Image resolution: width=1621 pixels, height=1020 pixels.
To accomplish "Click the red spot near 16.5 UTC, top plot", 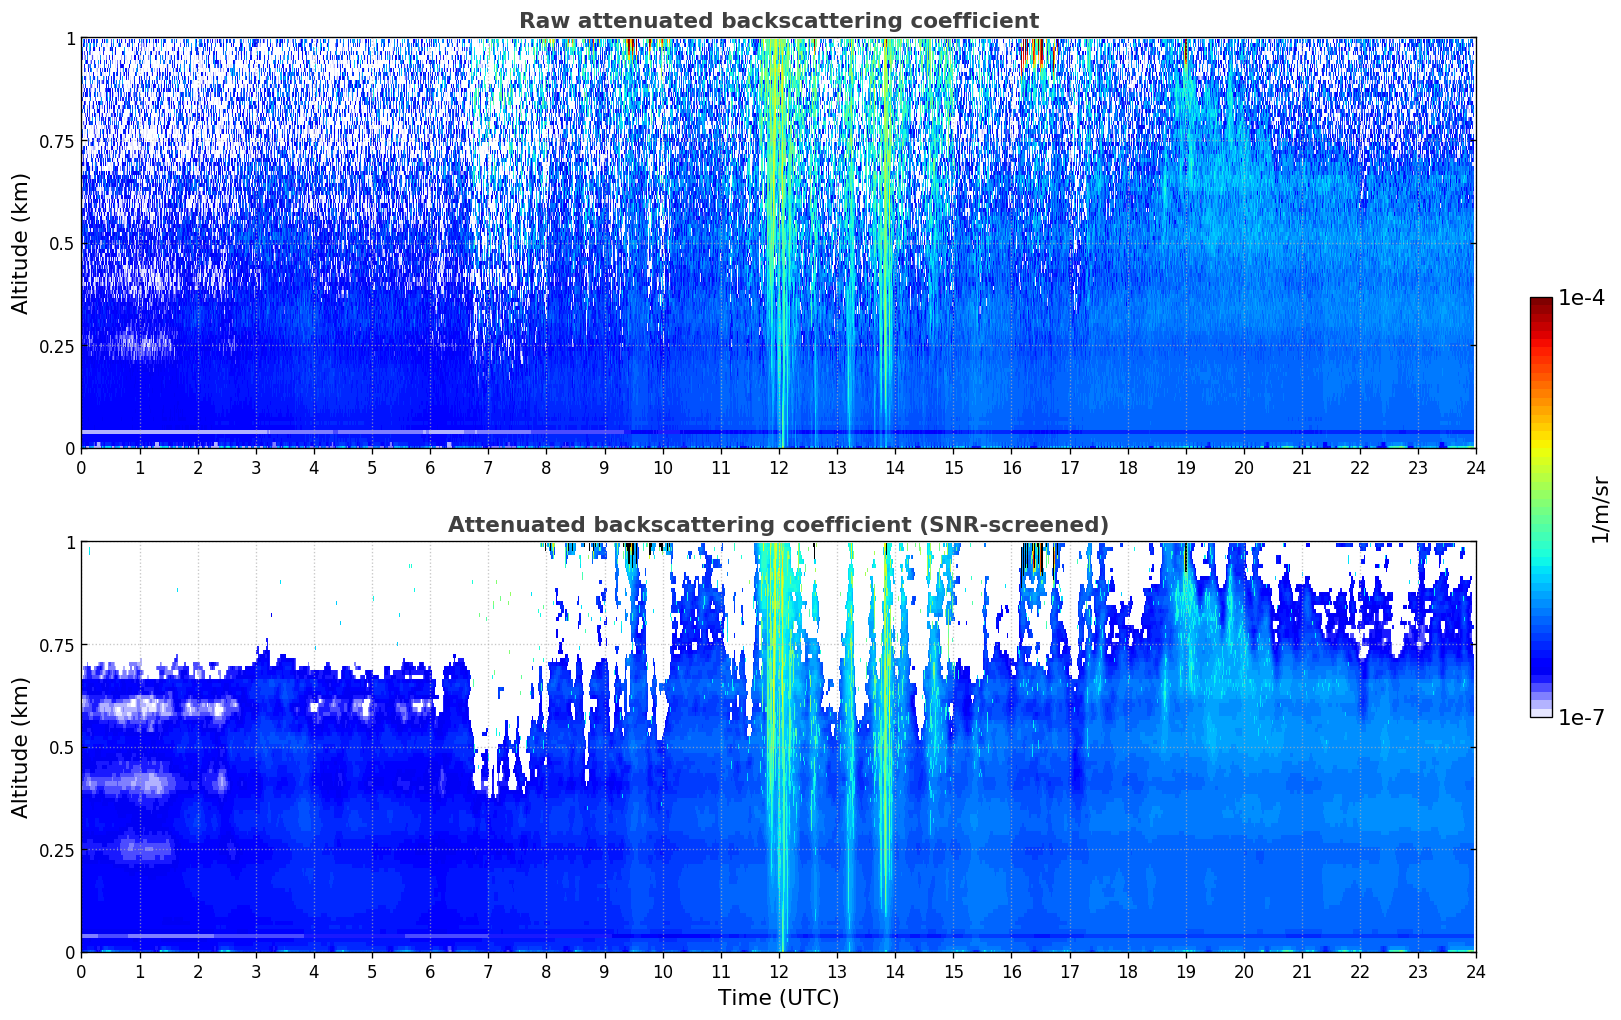I will pos(1039,52).
